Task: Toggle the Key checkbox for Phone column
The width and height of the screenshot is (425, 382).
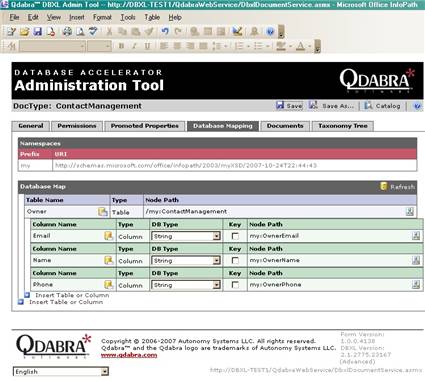Action: coord(235,285)
